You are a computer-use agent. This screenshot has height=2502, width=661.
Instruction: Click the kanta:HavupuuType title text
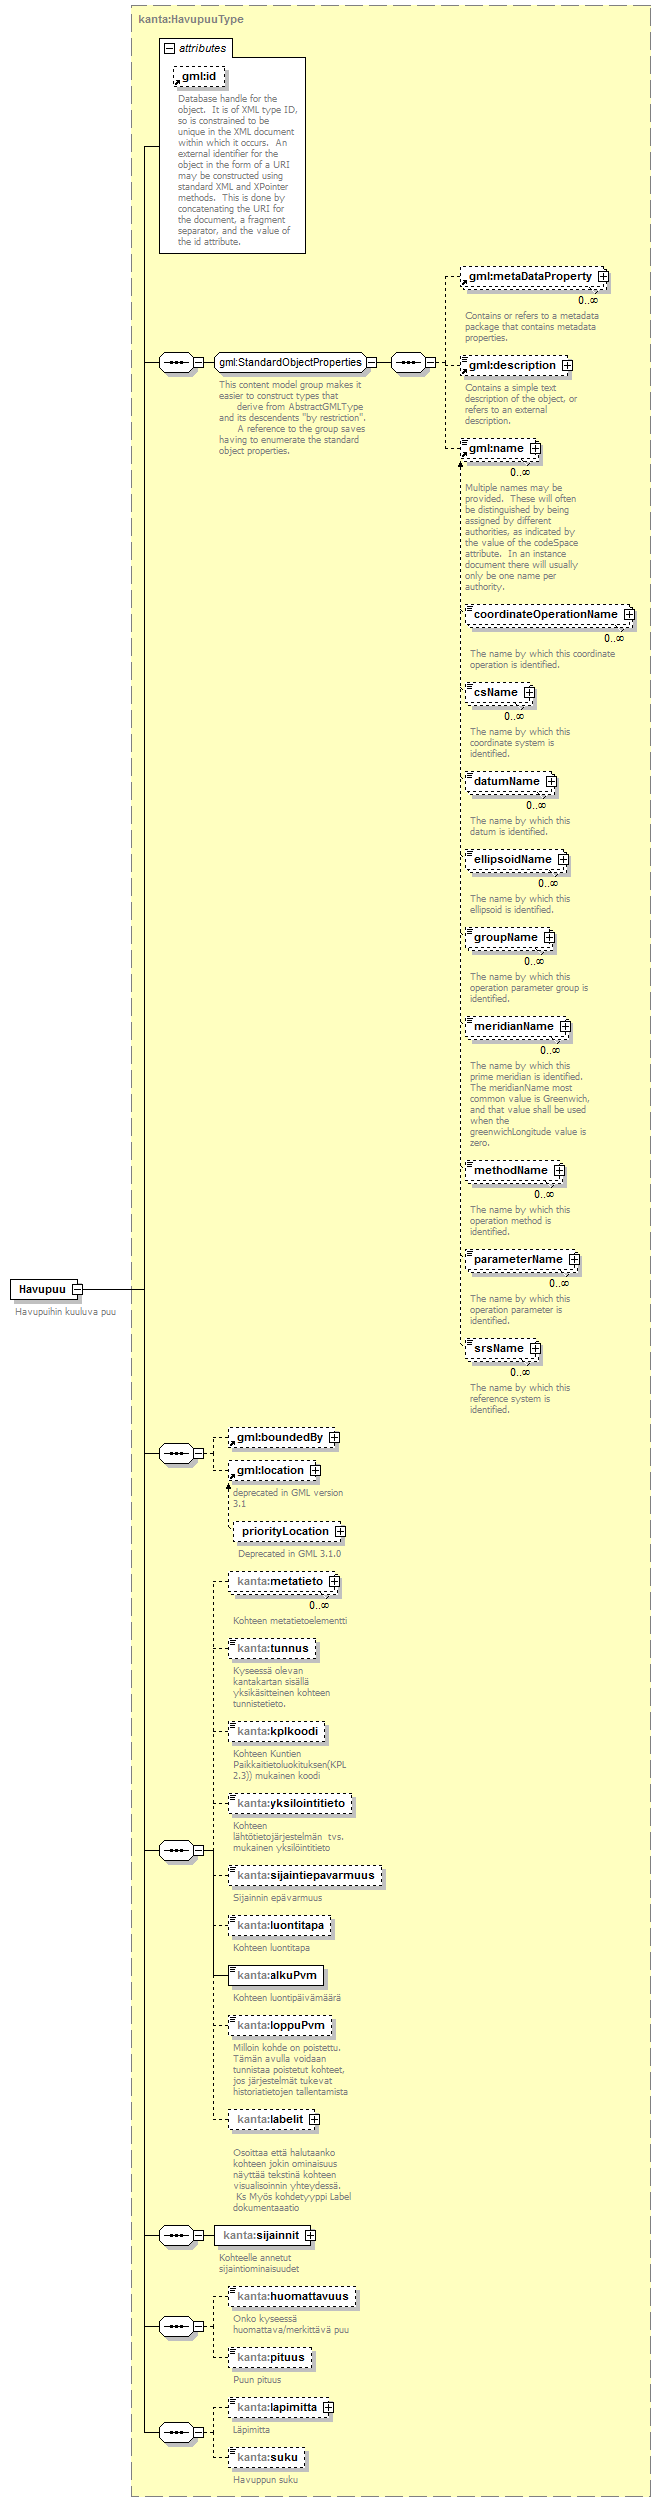click(x=190, y=19)
